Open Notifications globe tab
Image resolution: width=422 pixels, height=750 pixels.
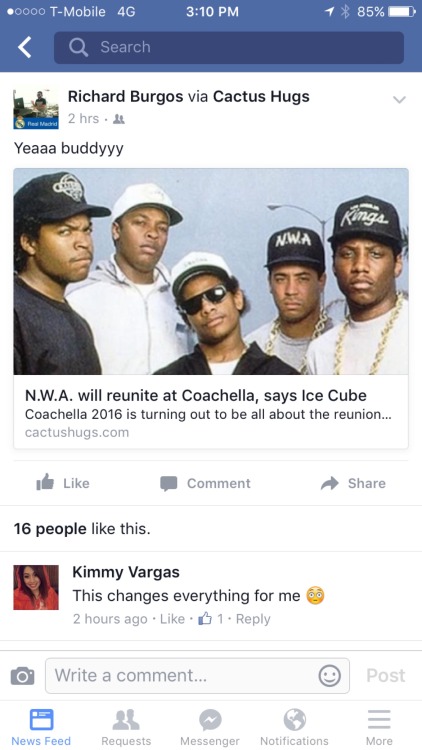tap(294, 727)
